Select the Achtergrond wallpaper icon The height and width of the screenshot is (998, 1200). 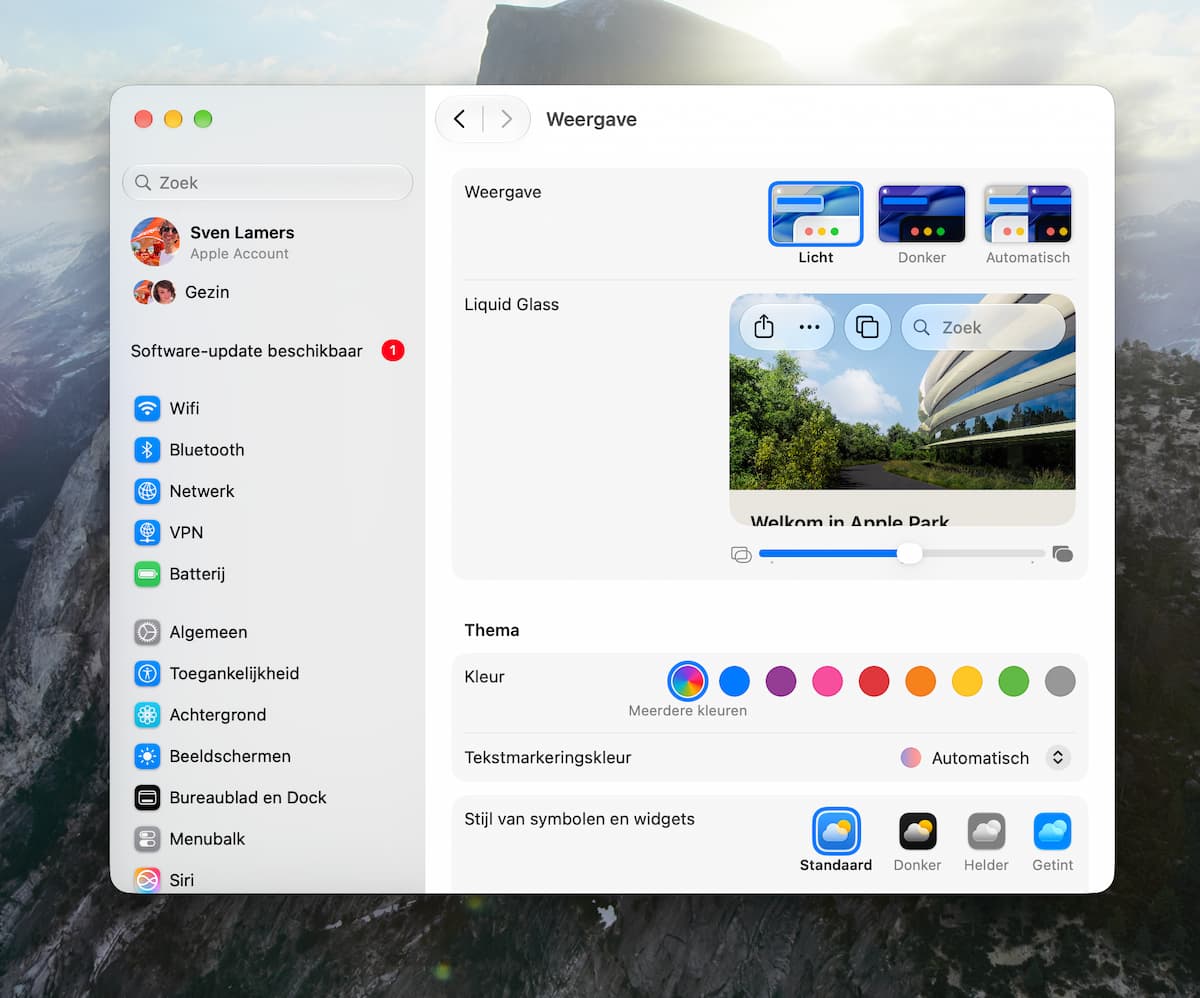coord(147,715)
